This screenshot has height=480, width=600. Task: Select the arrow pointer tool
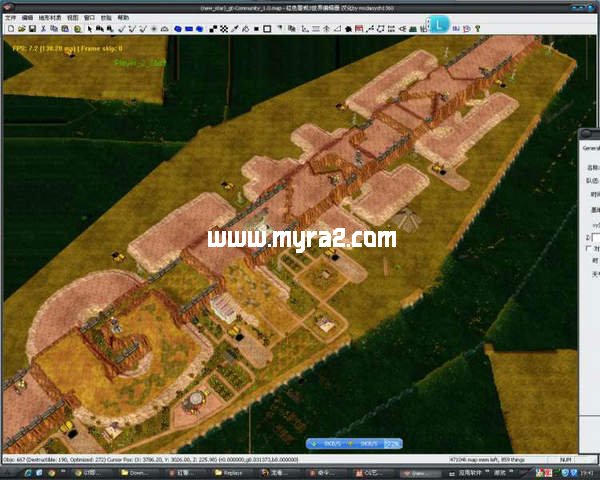[x=90, y=29]
